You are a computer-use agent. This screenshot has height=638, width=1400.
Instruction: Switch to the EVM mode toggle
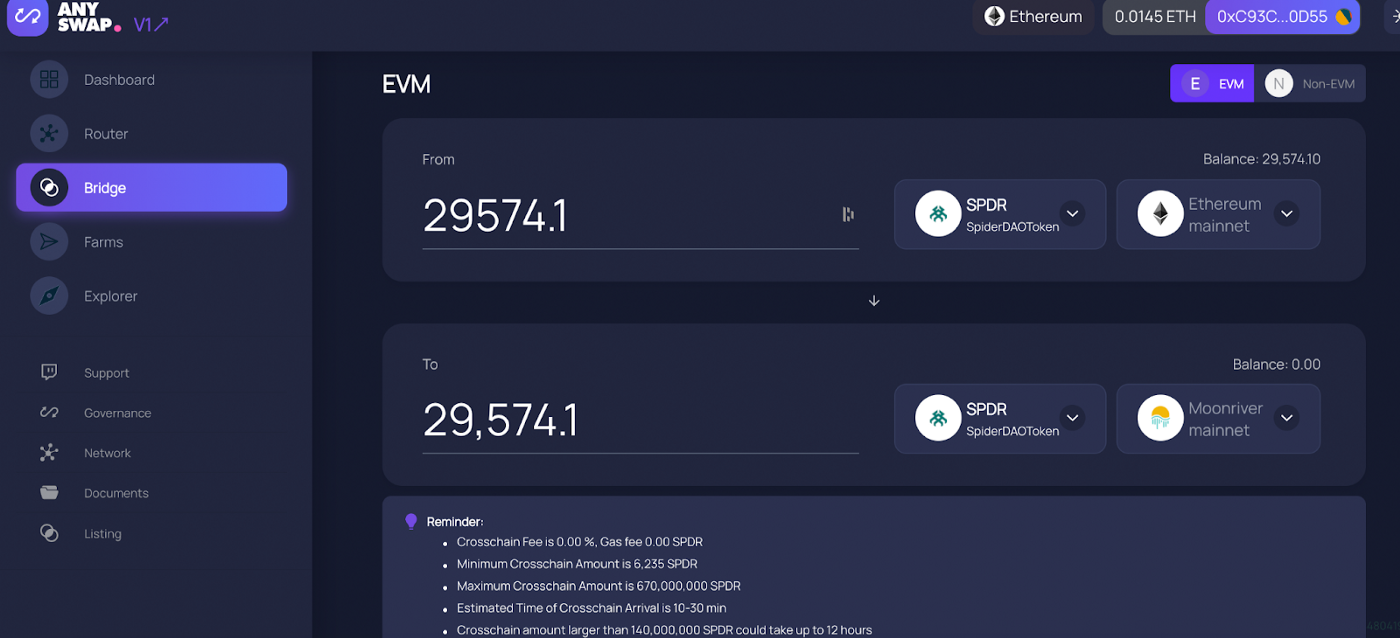(1212, 84)
